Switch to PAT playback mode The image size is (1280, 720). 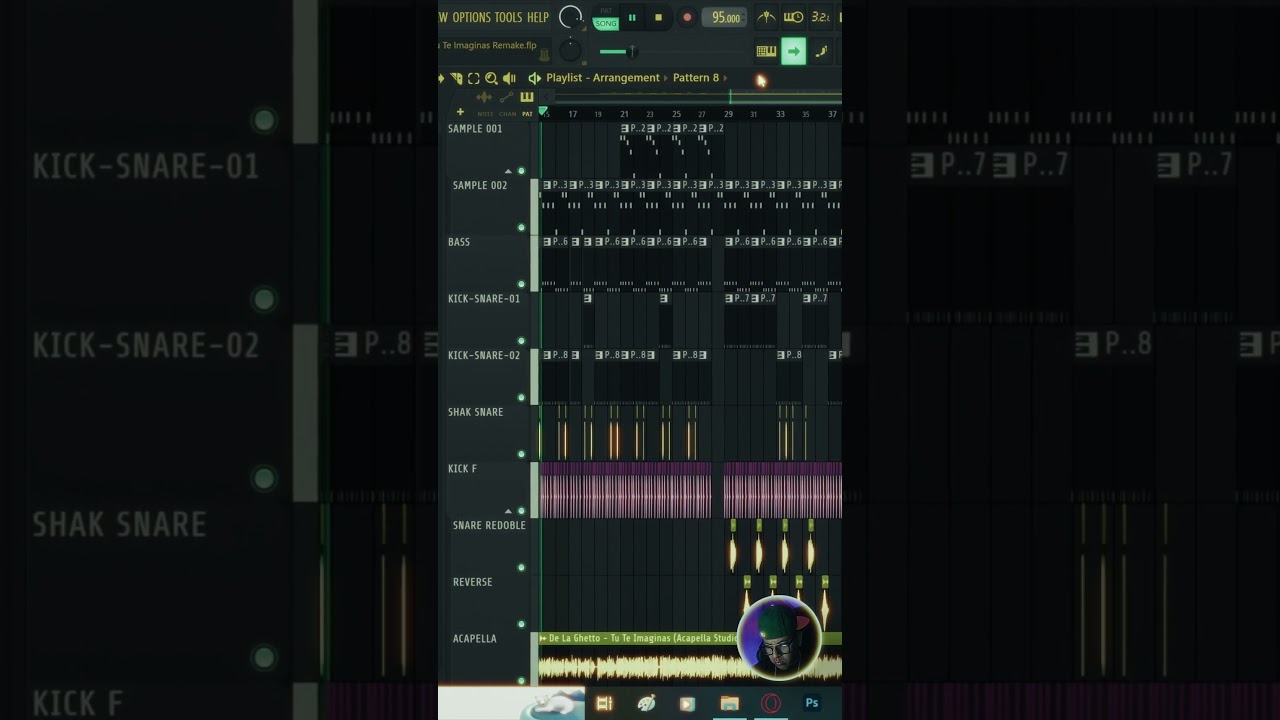[606, 11]
